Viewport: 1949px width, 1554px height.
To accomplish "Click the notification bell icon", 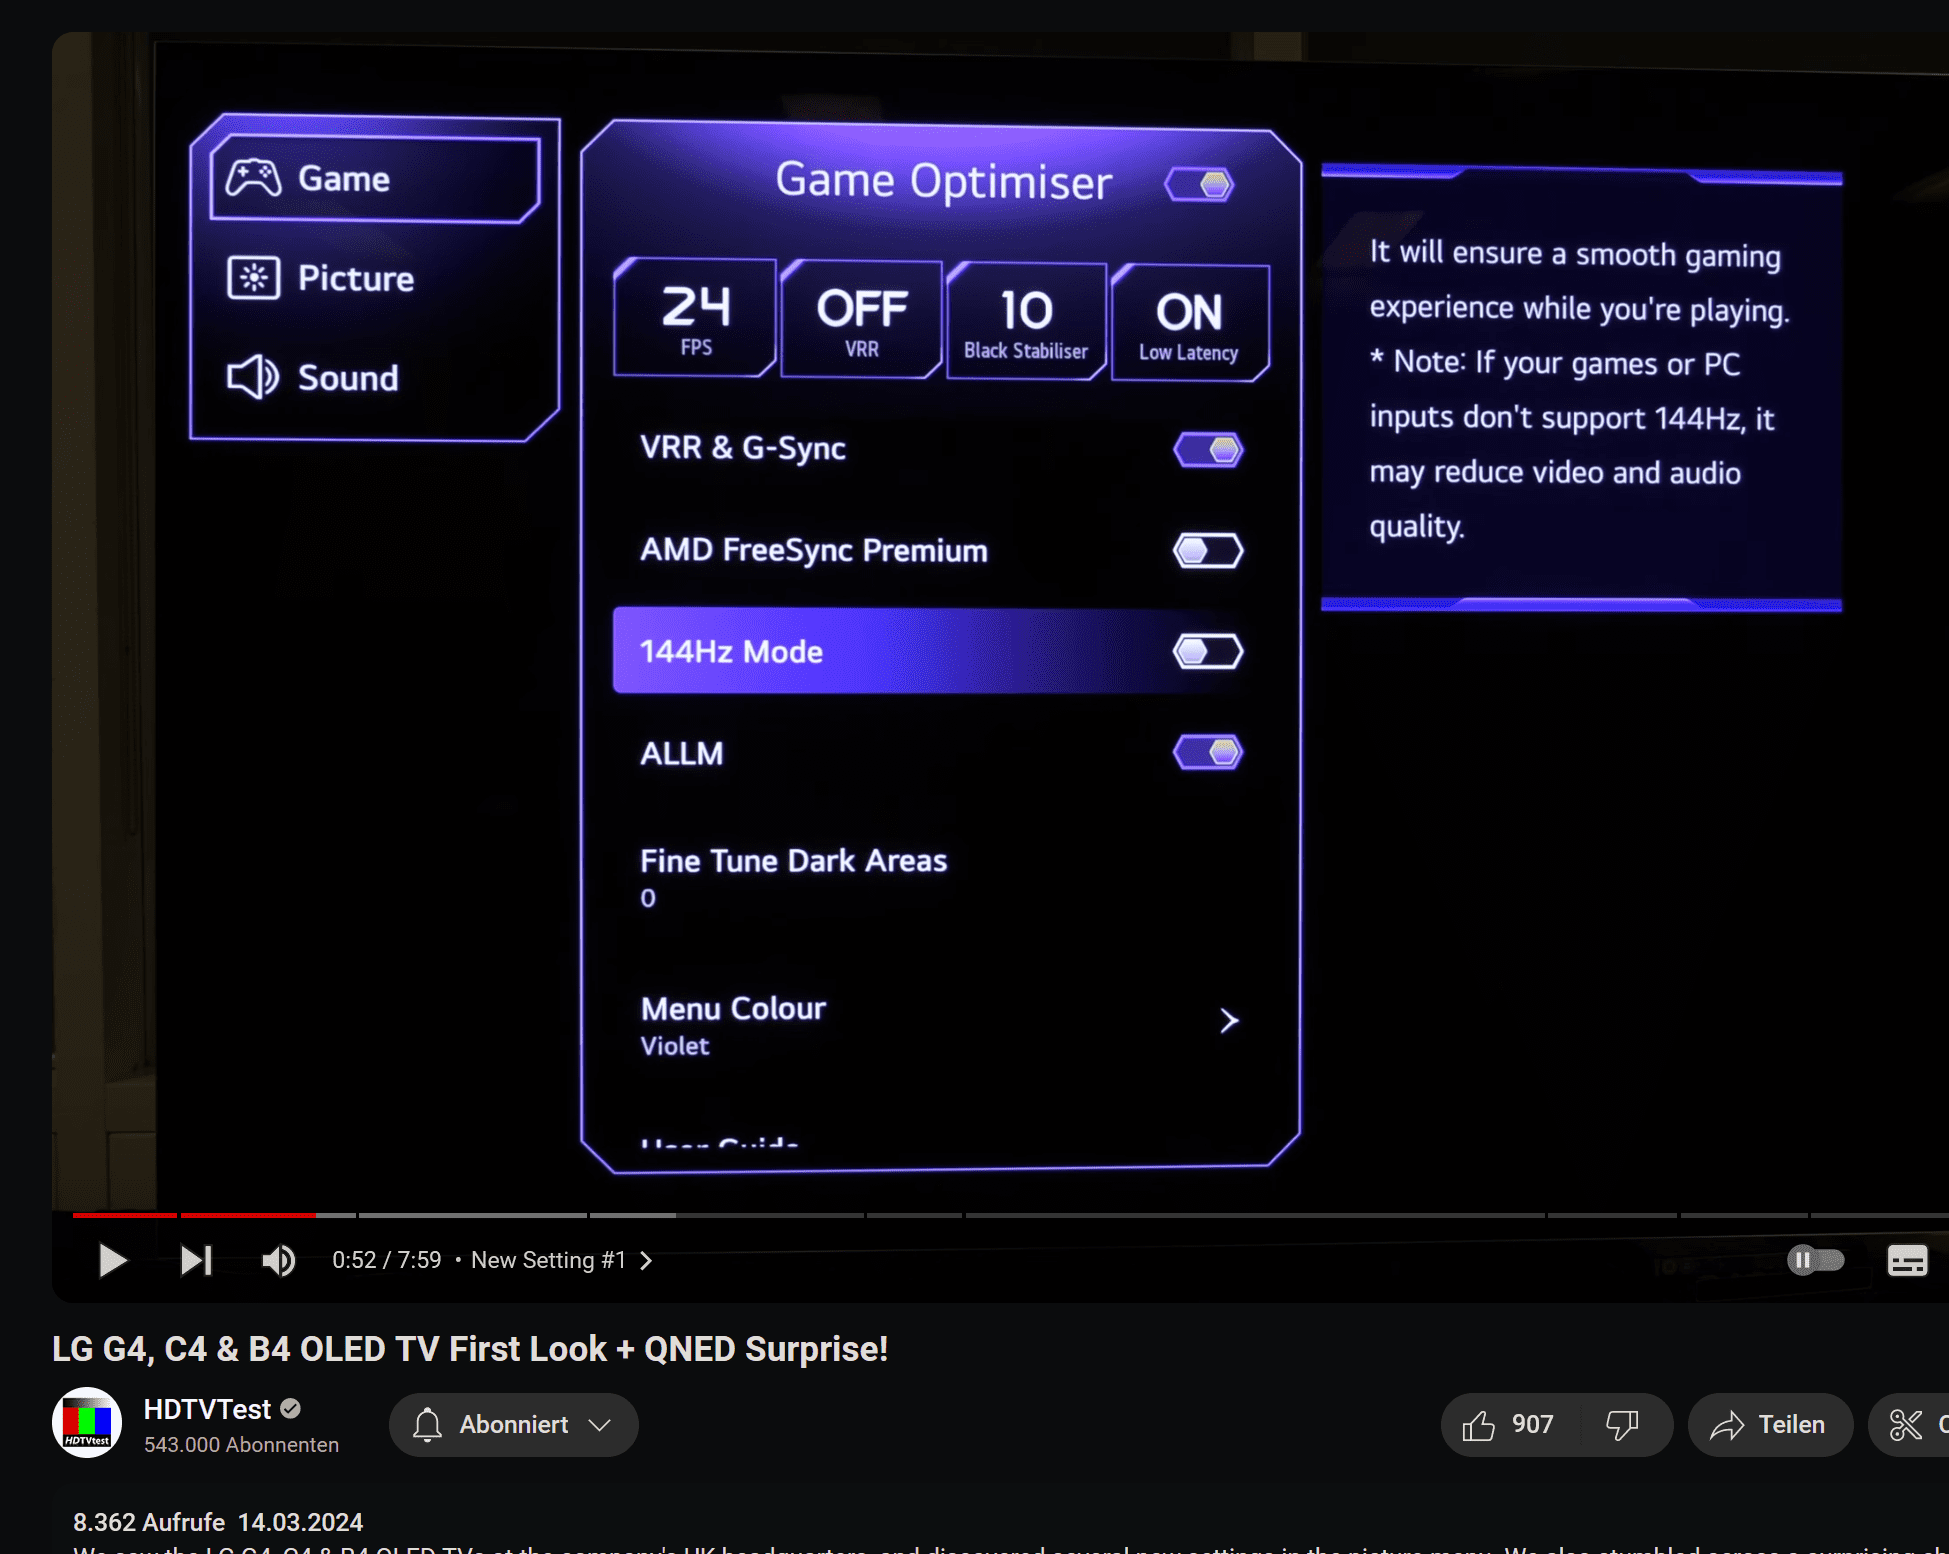I will click(x=427, y=1425).
